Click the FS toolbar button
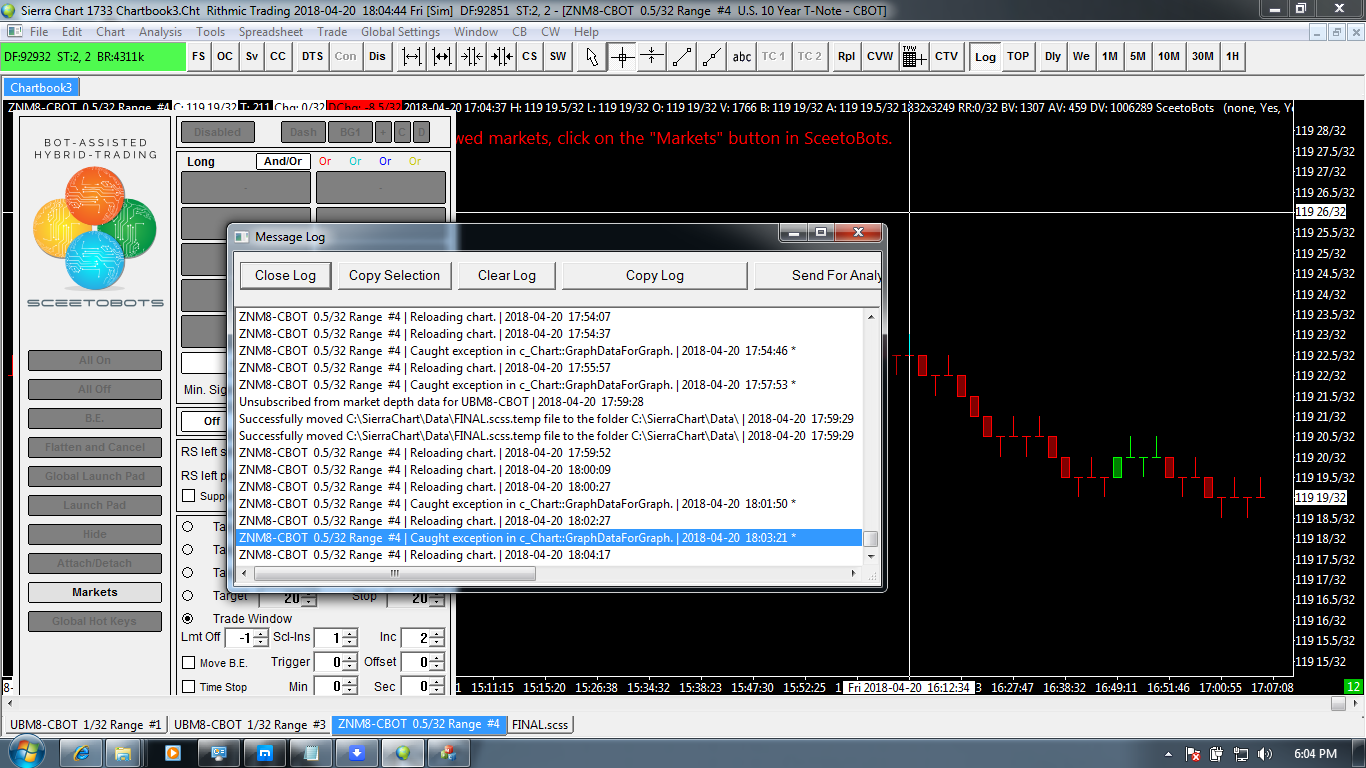This screenshot has width=1366, height=768. 199,57
